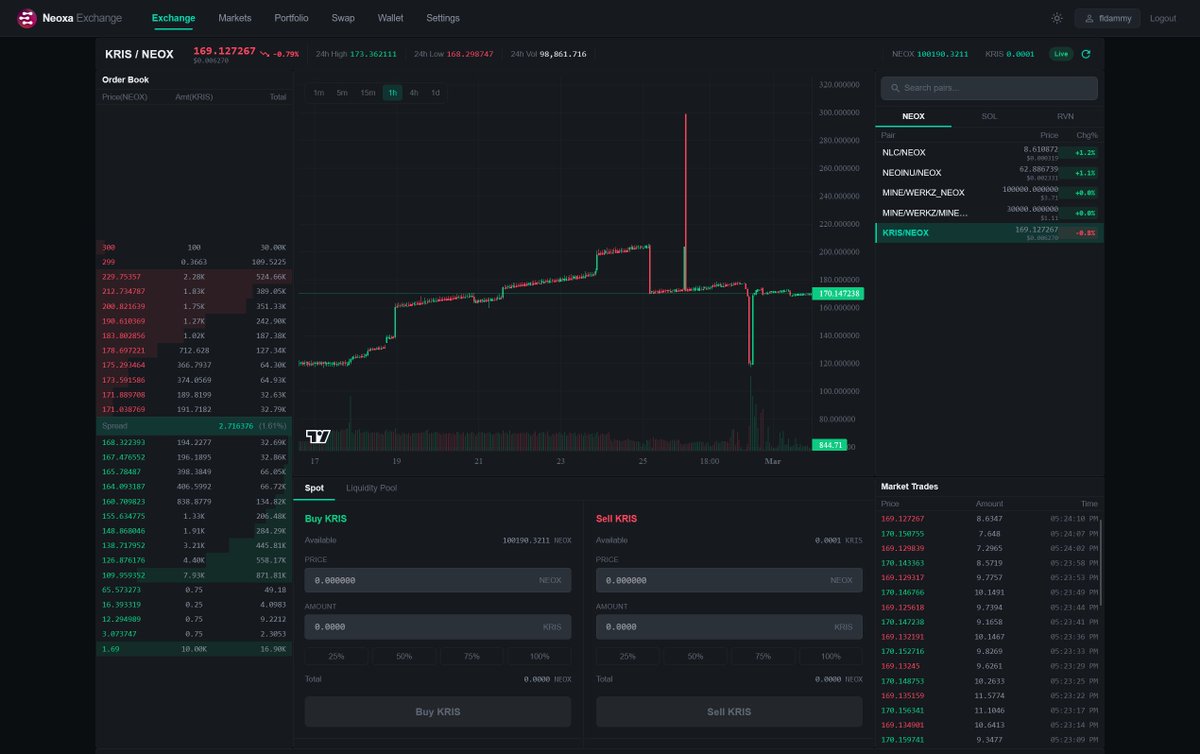1200x754 pixels.
Task: Click the Buy price input field
Action: pos(438,580)
